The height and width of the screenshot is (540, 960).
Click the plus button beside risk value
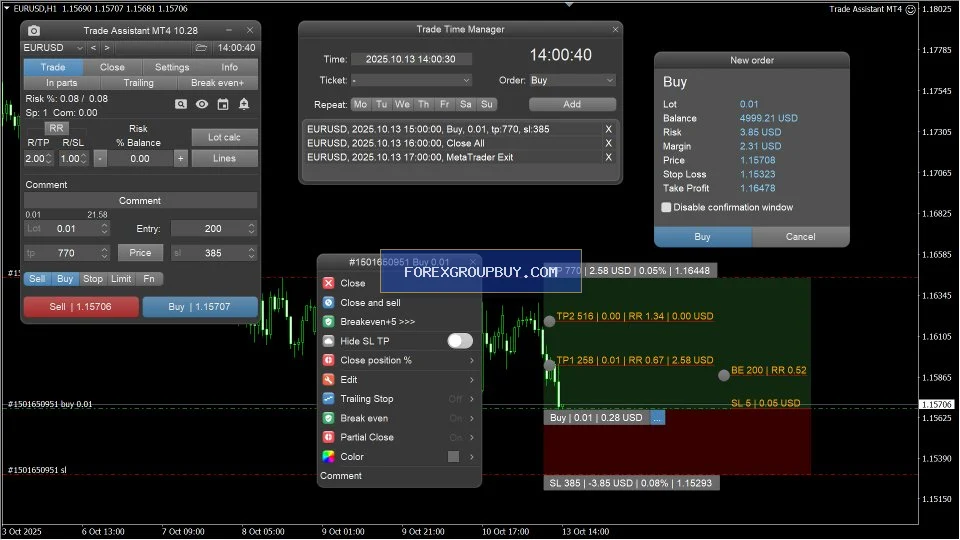point(181,159)
